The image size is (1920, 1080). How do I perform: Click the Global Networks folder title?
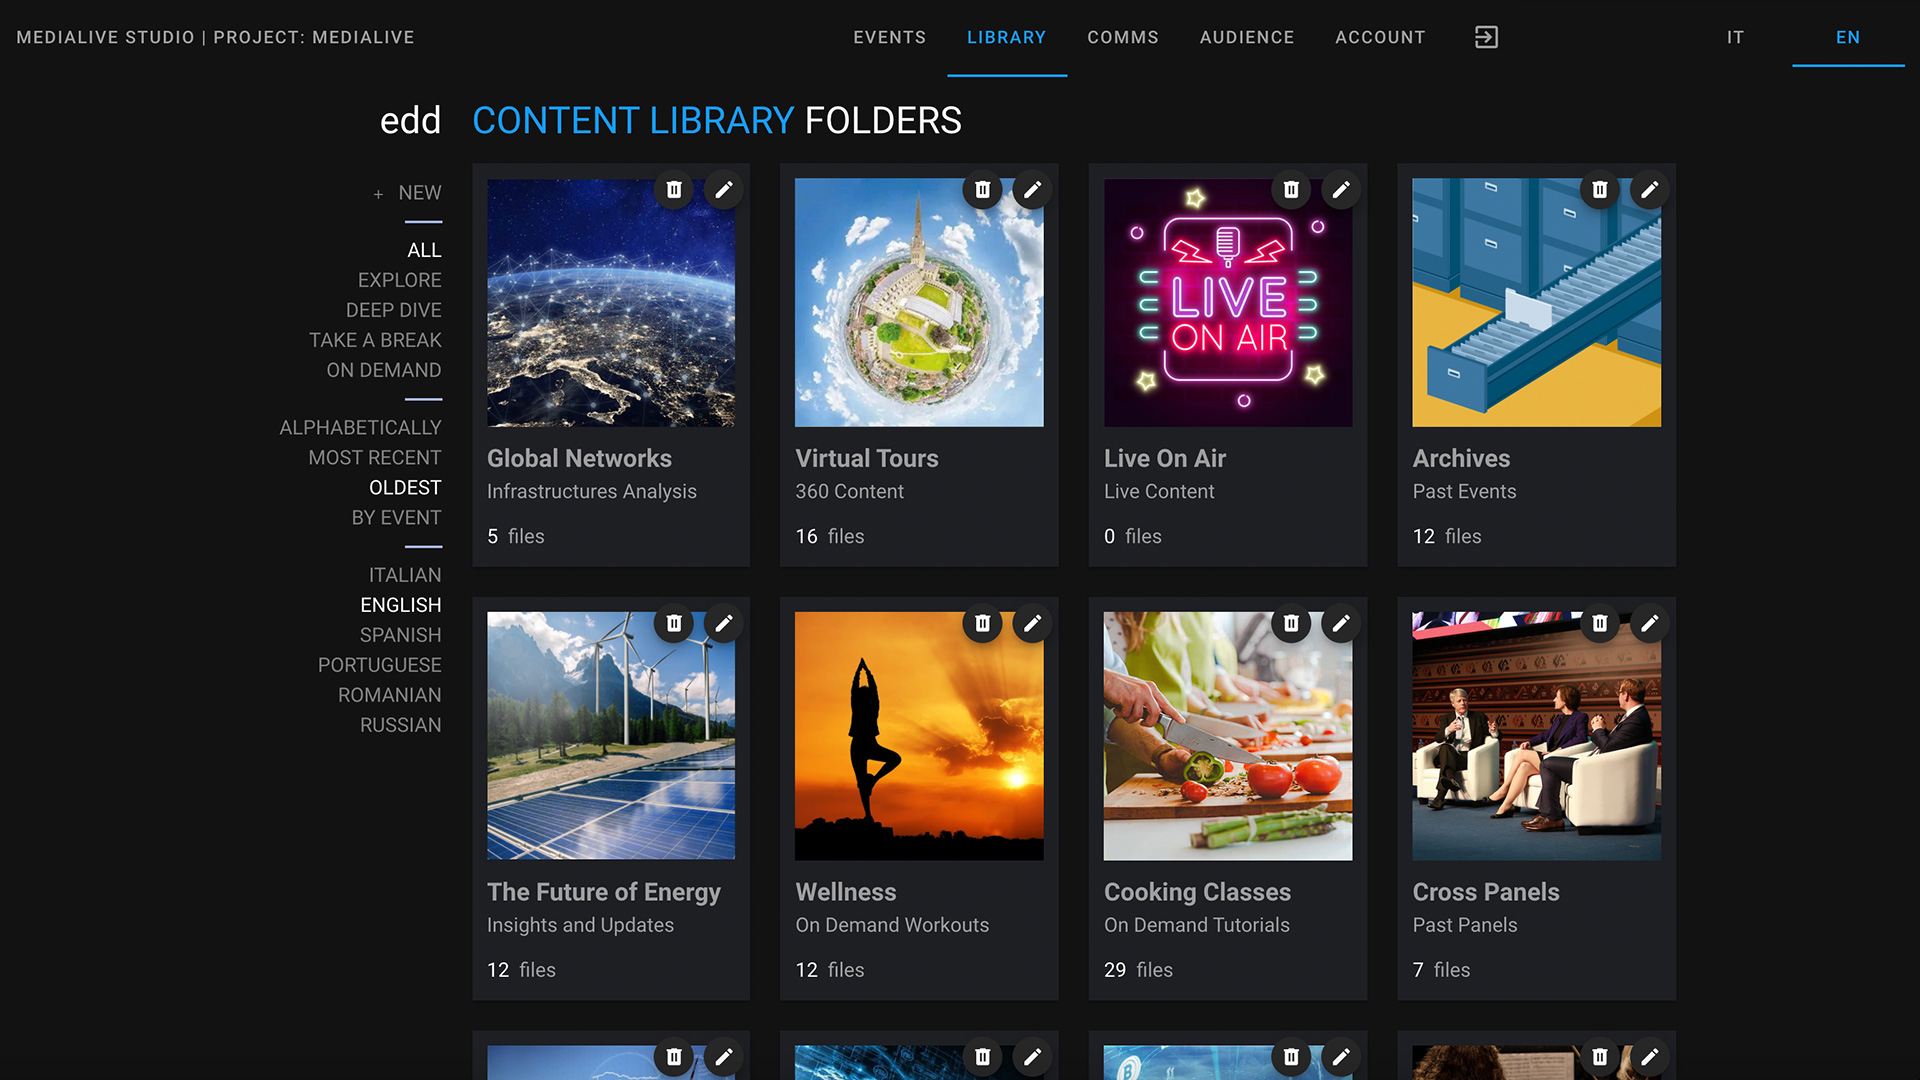579,458
